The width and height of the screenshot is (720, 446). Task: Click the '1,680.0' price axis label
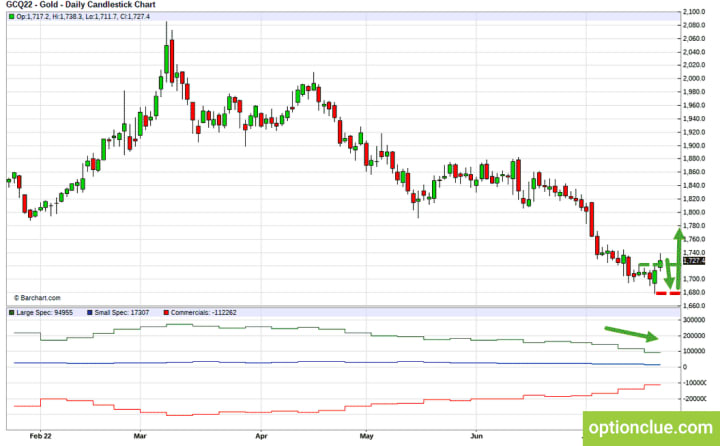[x=694, y=293]
